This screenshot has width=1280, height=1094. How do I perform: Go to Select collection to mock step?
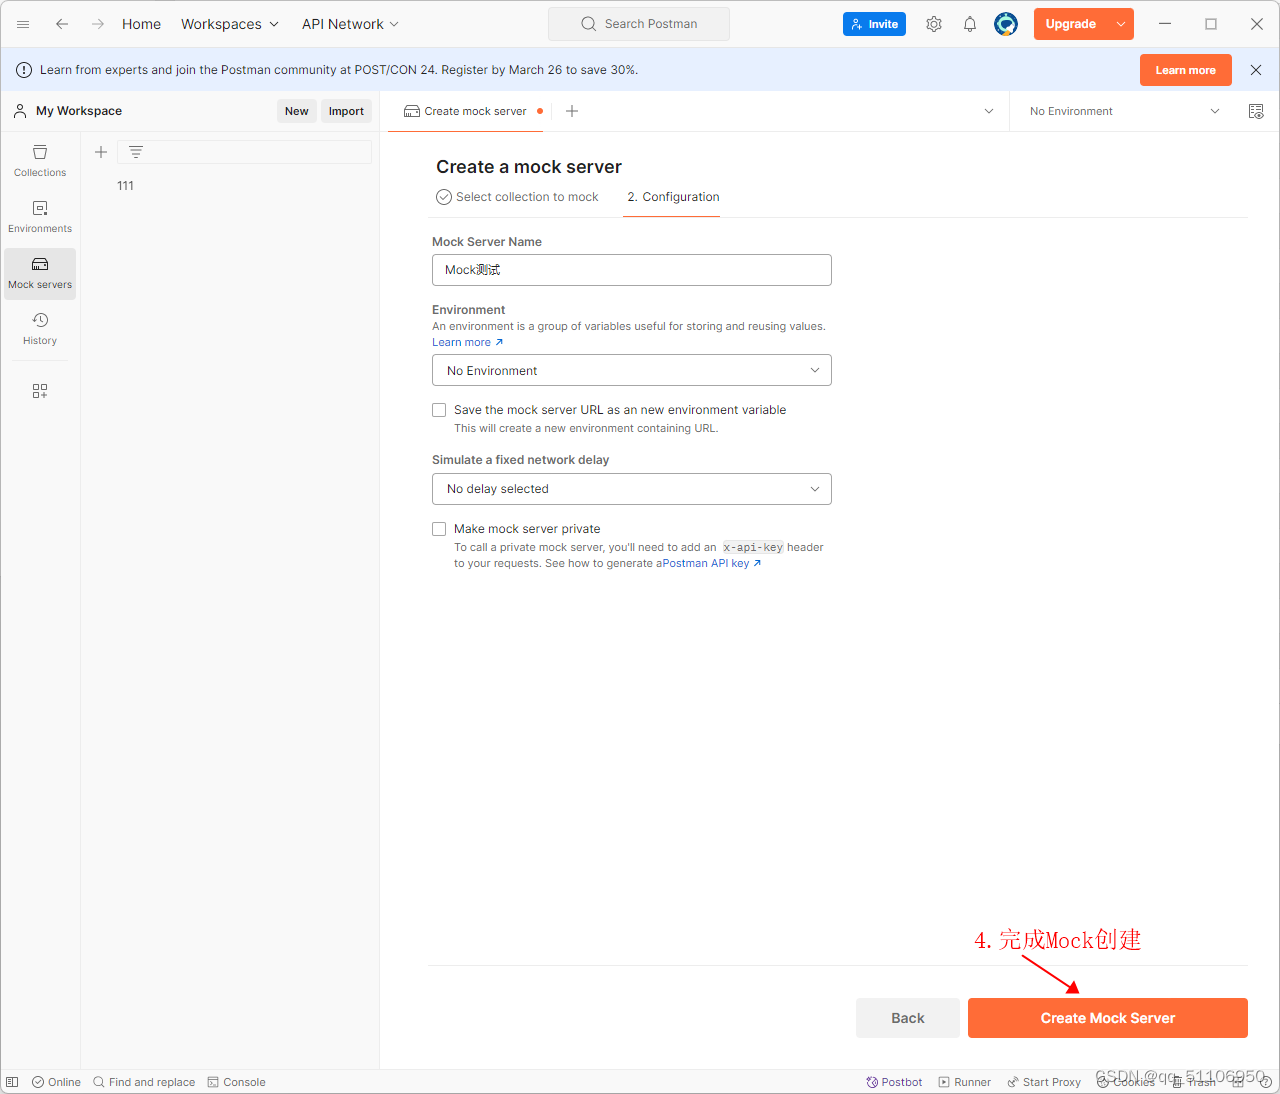click(x=517, y=197)
